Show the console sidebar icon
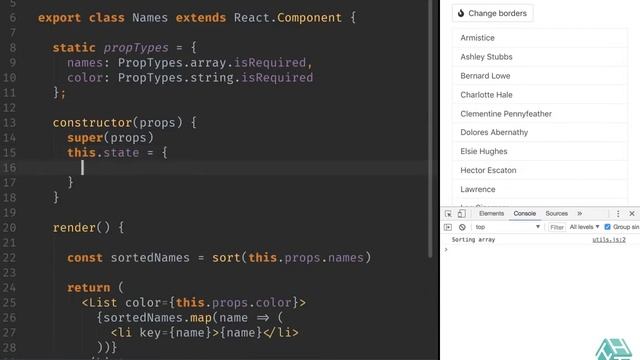 (448, 227)
